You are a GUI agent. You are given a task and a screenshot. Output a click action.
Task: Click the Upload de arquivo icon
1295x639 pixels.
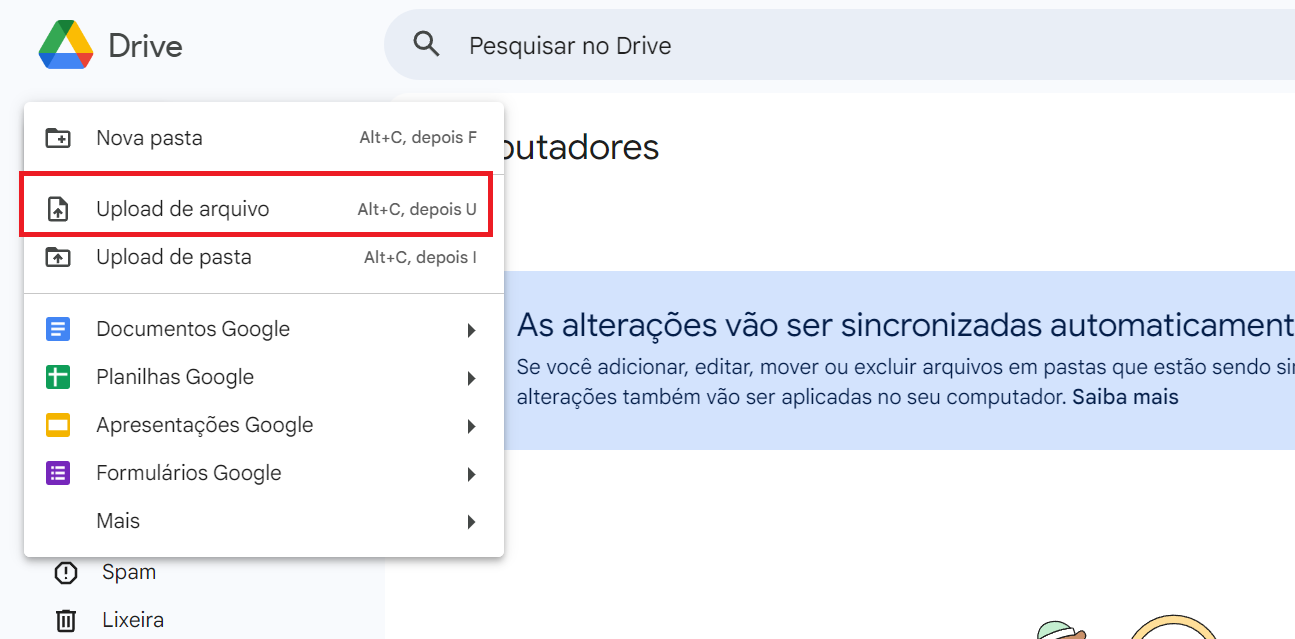point(59,208)
